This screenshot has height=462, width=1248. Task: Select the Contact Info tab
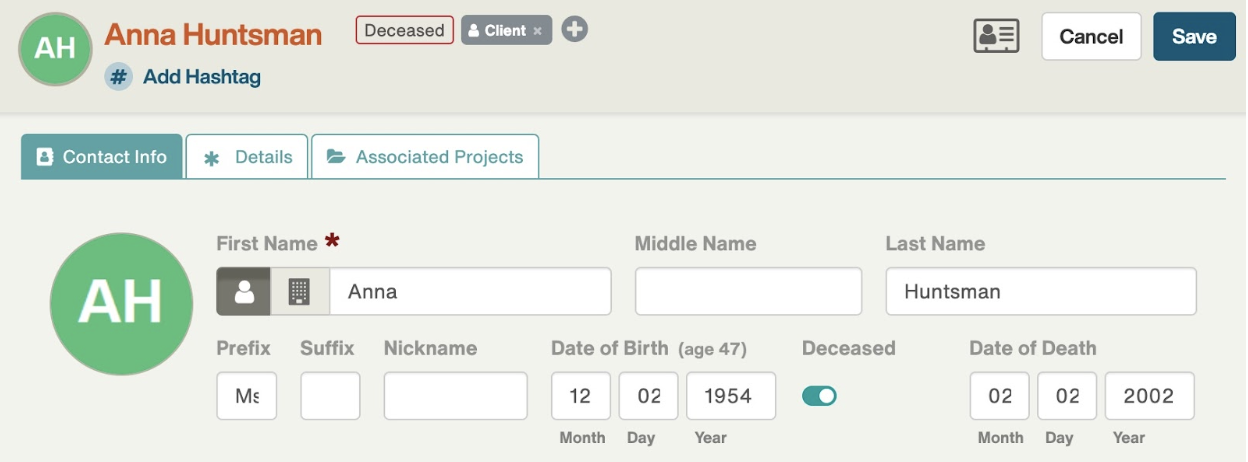coord(101,157)
